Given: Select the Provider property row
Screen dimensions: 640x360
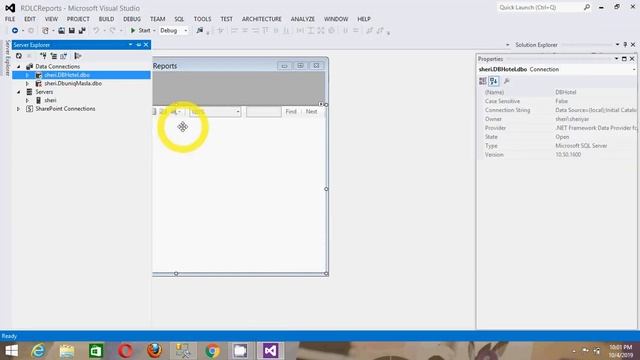Looking at the screenshot, I should click(558, 128).
